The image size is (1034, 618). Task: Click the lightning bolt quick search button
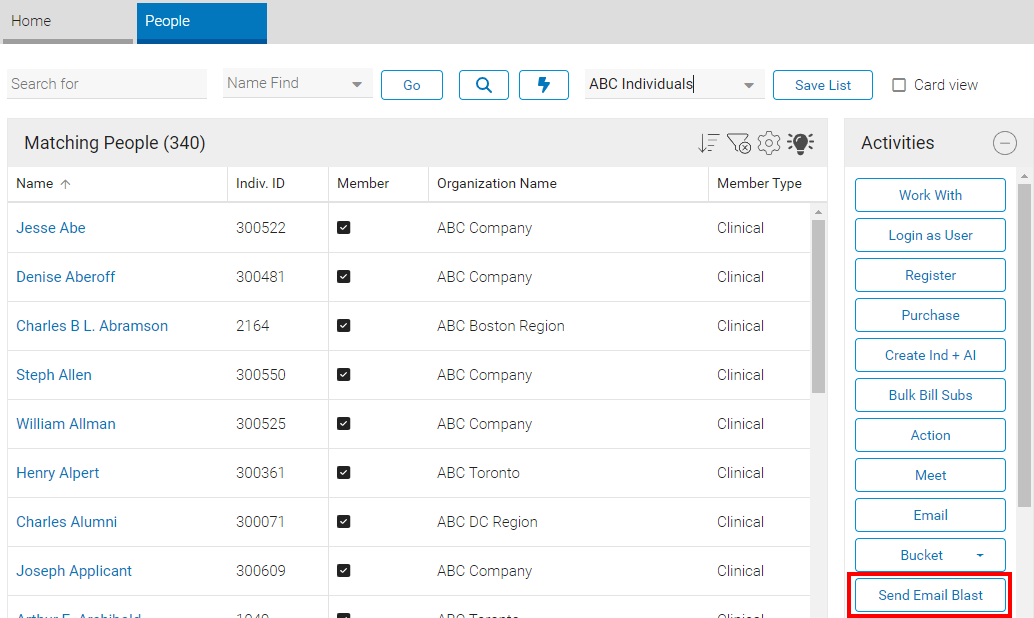(x=543, y=85)
